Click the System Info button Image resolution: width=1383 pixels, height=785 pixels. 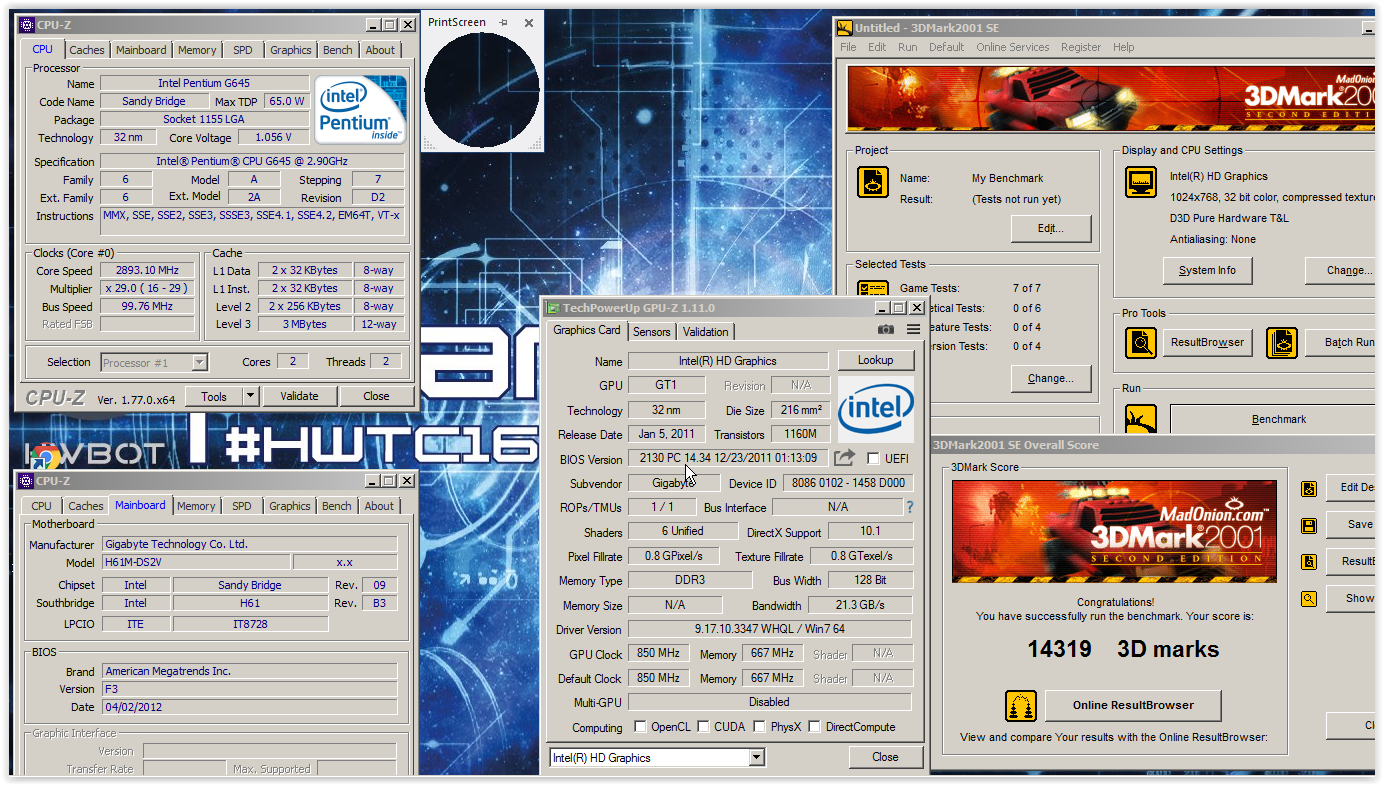[1208, 270]
